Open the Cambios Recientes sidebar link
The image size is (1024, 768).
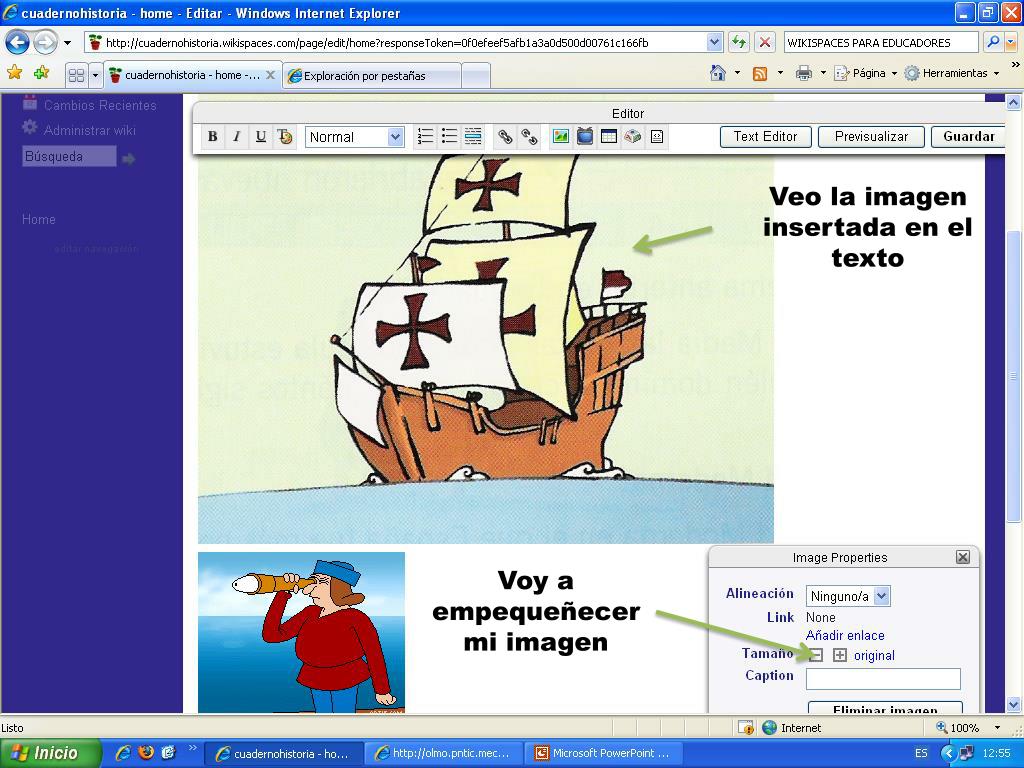click(x=100, y=105)
